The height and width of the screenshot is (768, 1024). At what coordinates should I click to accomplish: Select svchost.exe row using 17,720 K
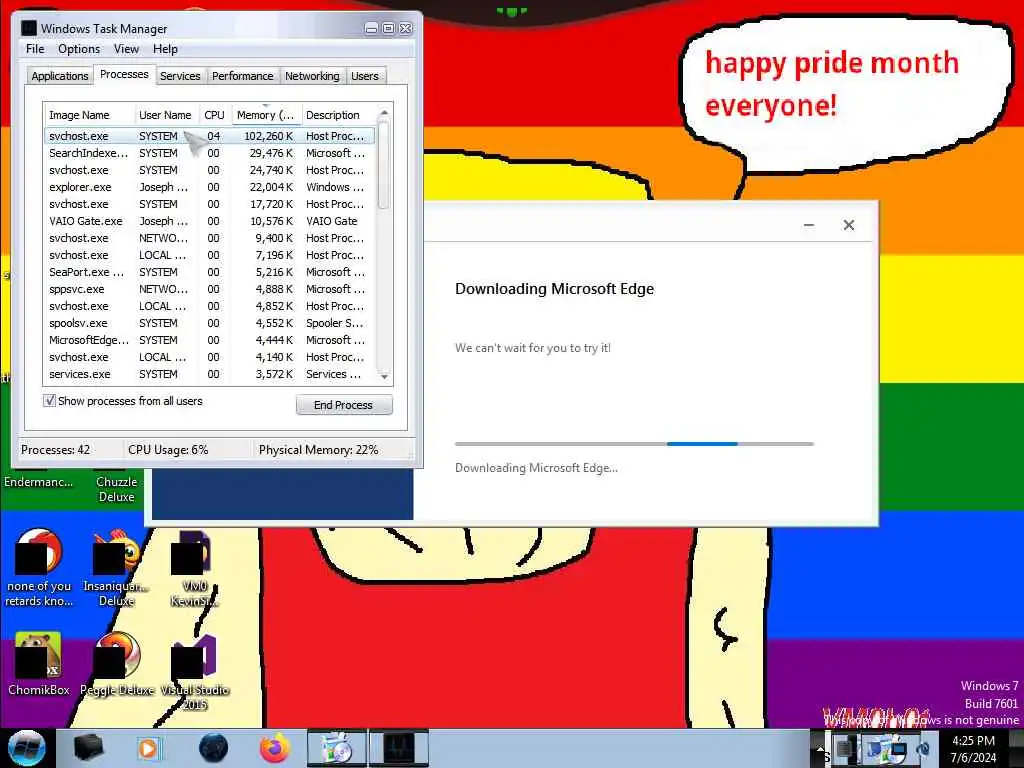(x=209, y=204)
